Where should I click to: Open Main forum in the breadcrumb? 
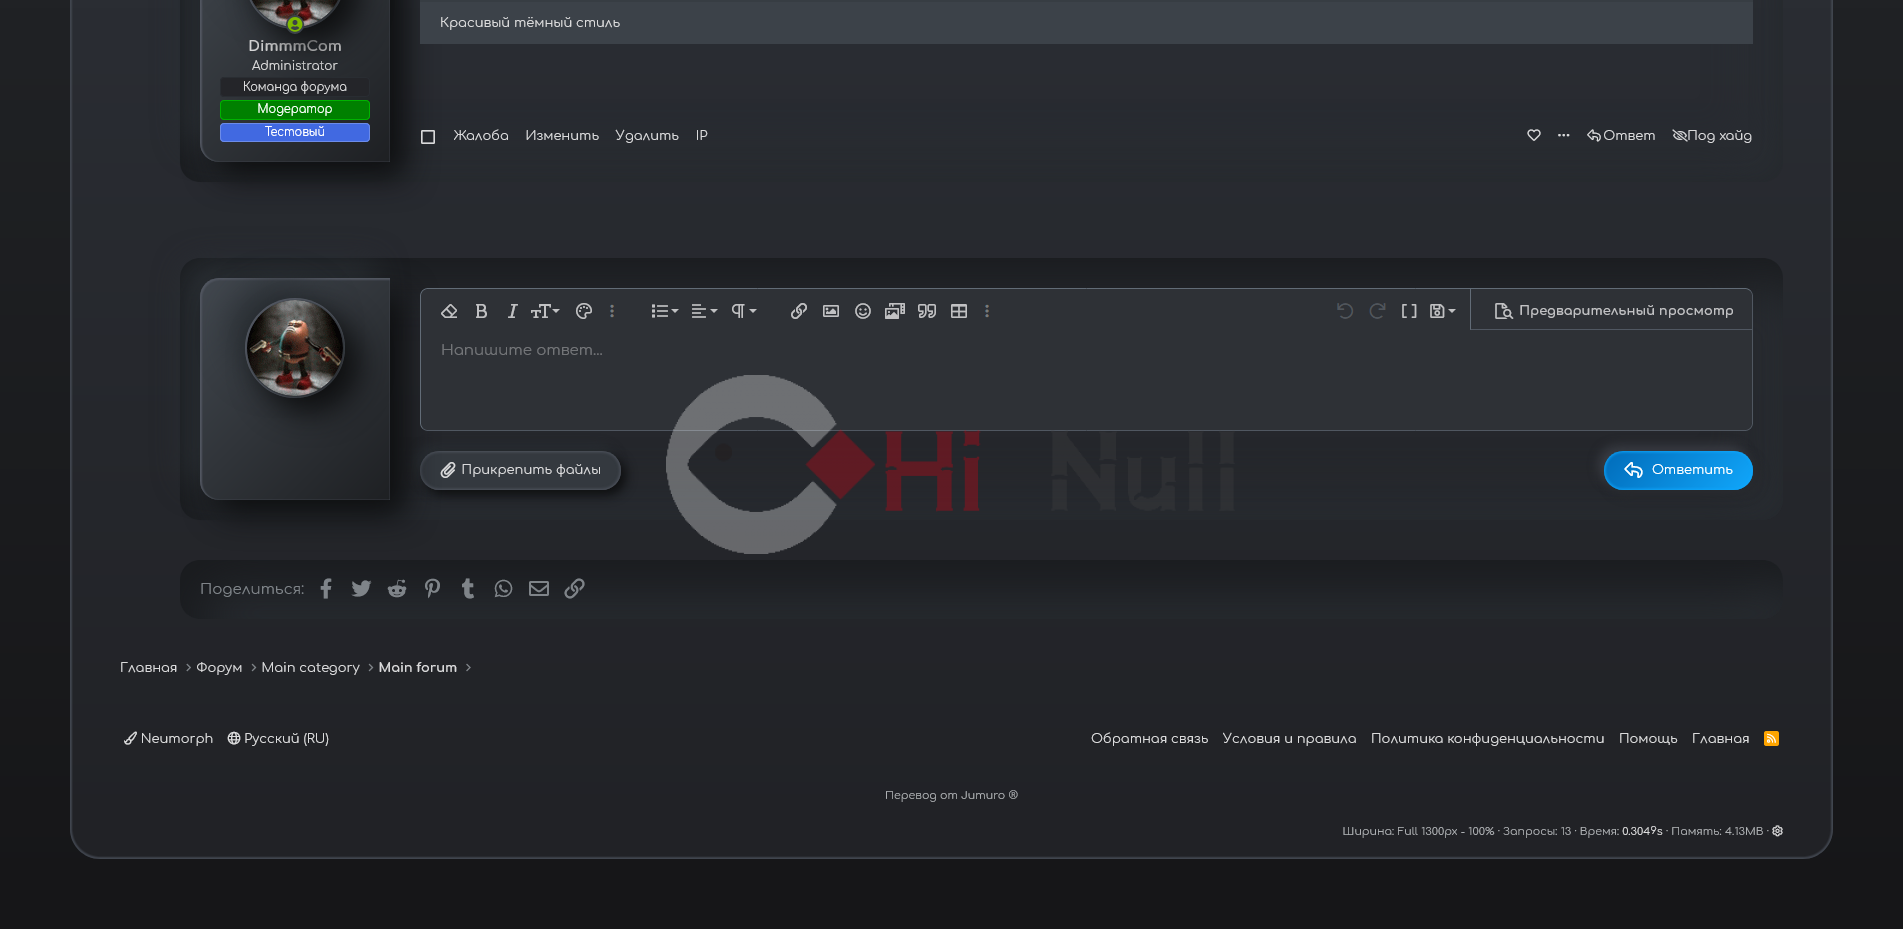tap(417, 668)
